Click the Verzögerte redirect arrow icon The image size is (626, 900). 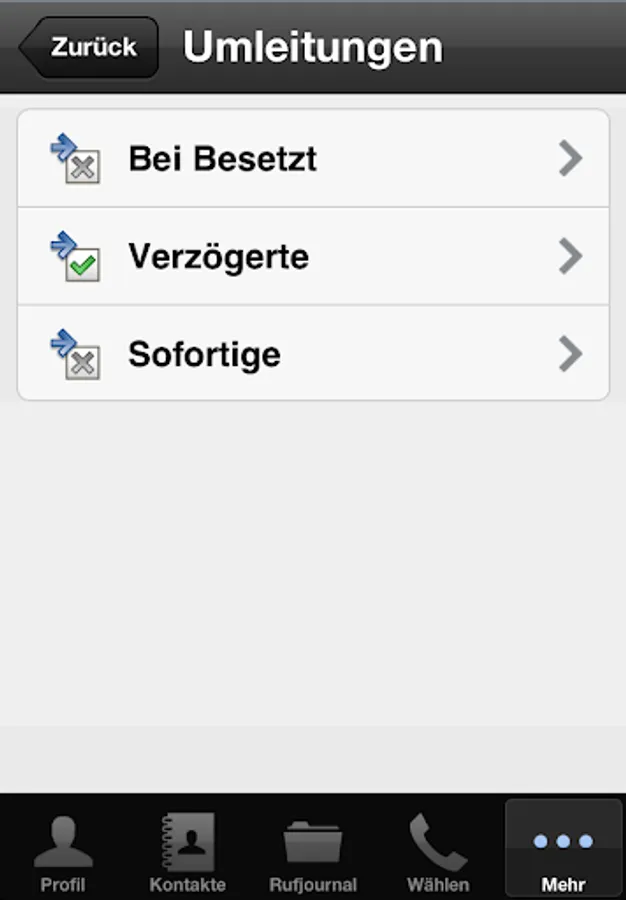tap(63, 244)
